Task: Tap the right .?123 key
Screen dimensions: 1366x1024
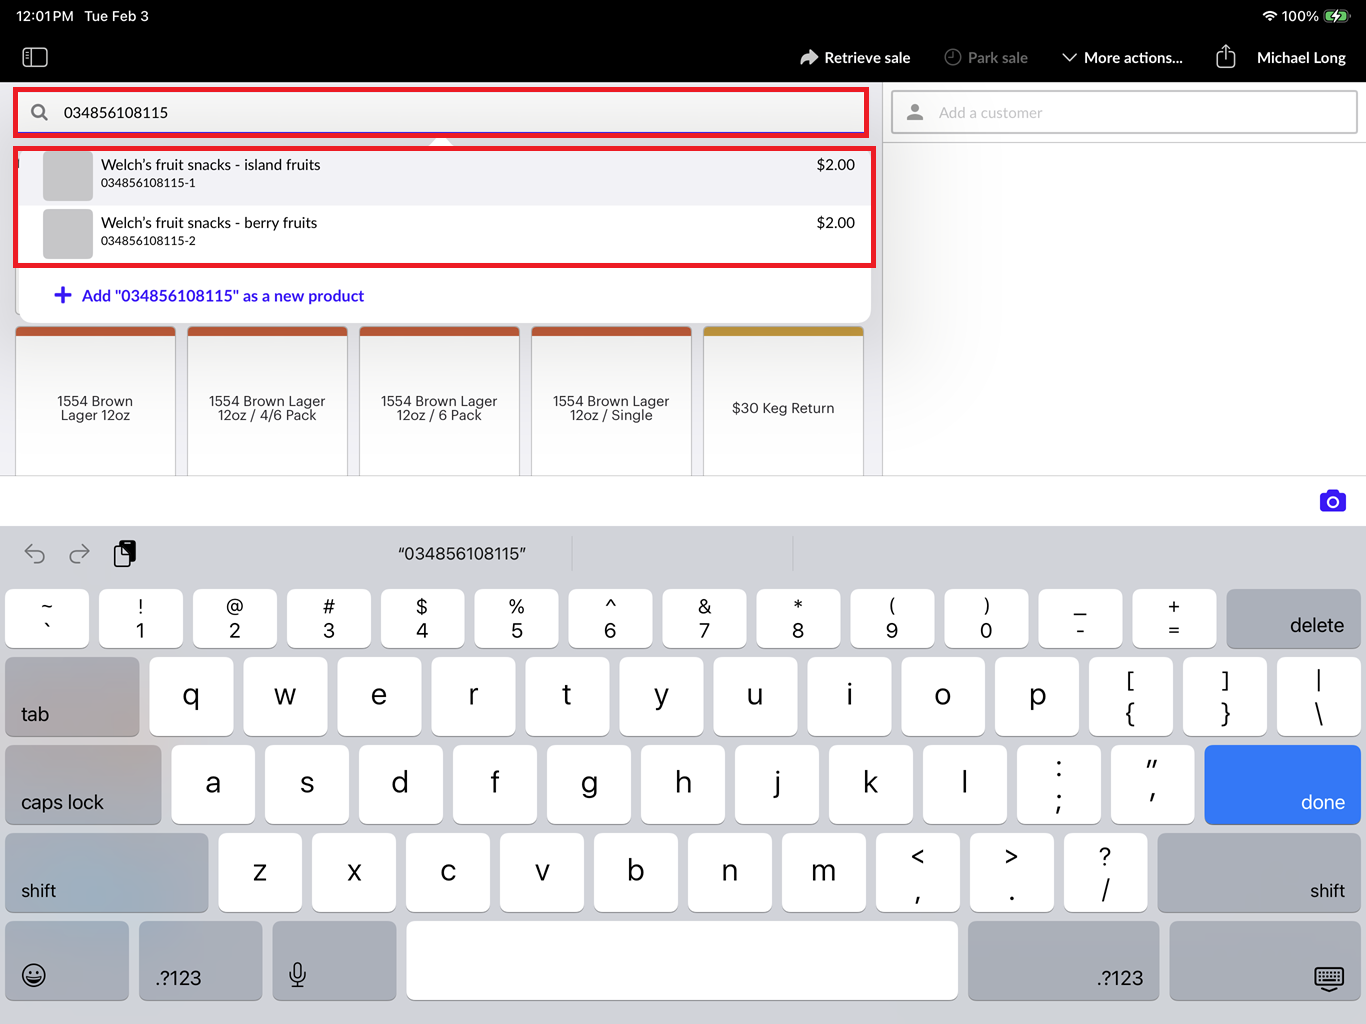Action: [x=1064, y=961]
